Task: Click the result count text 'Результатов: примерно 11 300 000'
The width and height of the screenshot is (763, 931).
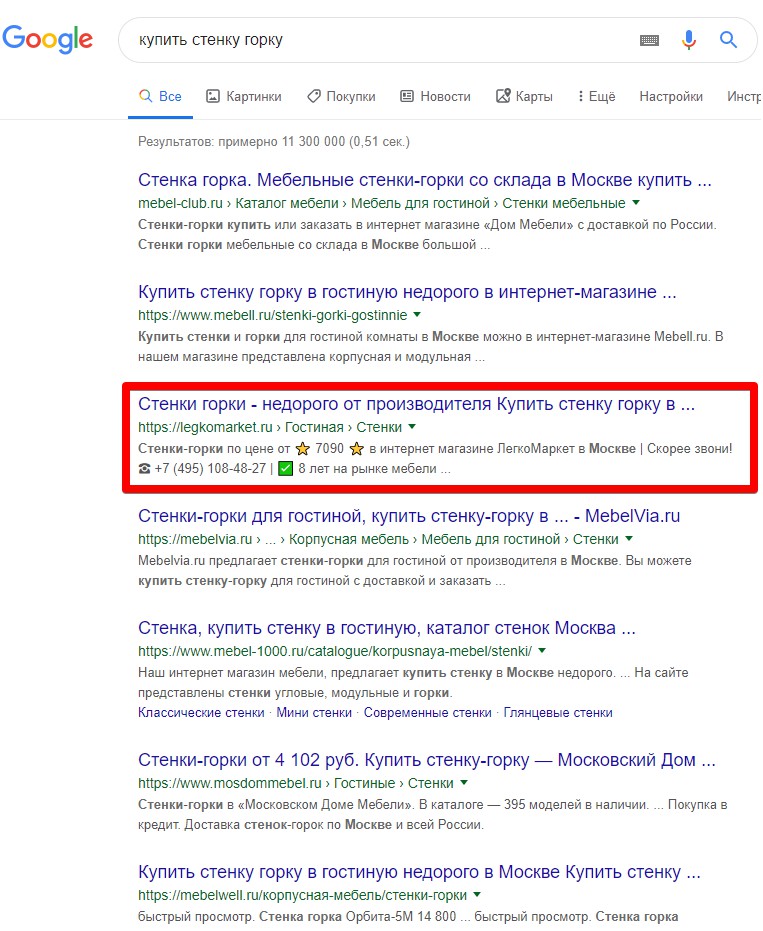Action: tap(274, 142)
